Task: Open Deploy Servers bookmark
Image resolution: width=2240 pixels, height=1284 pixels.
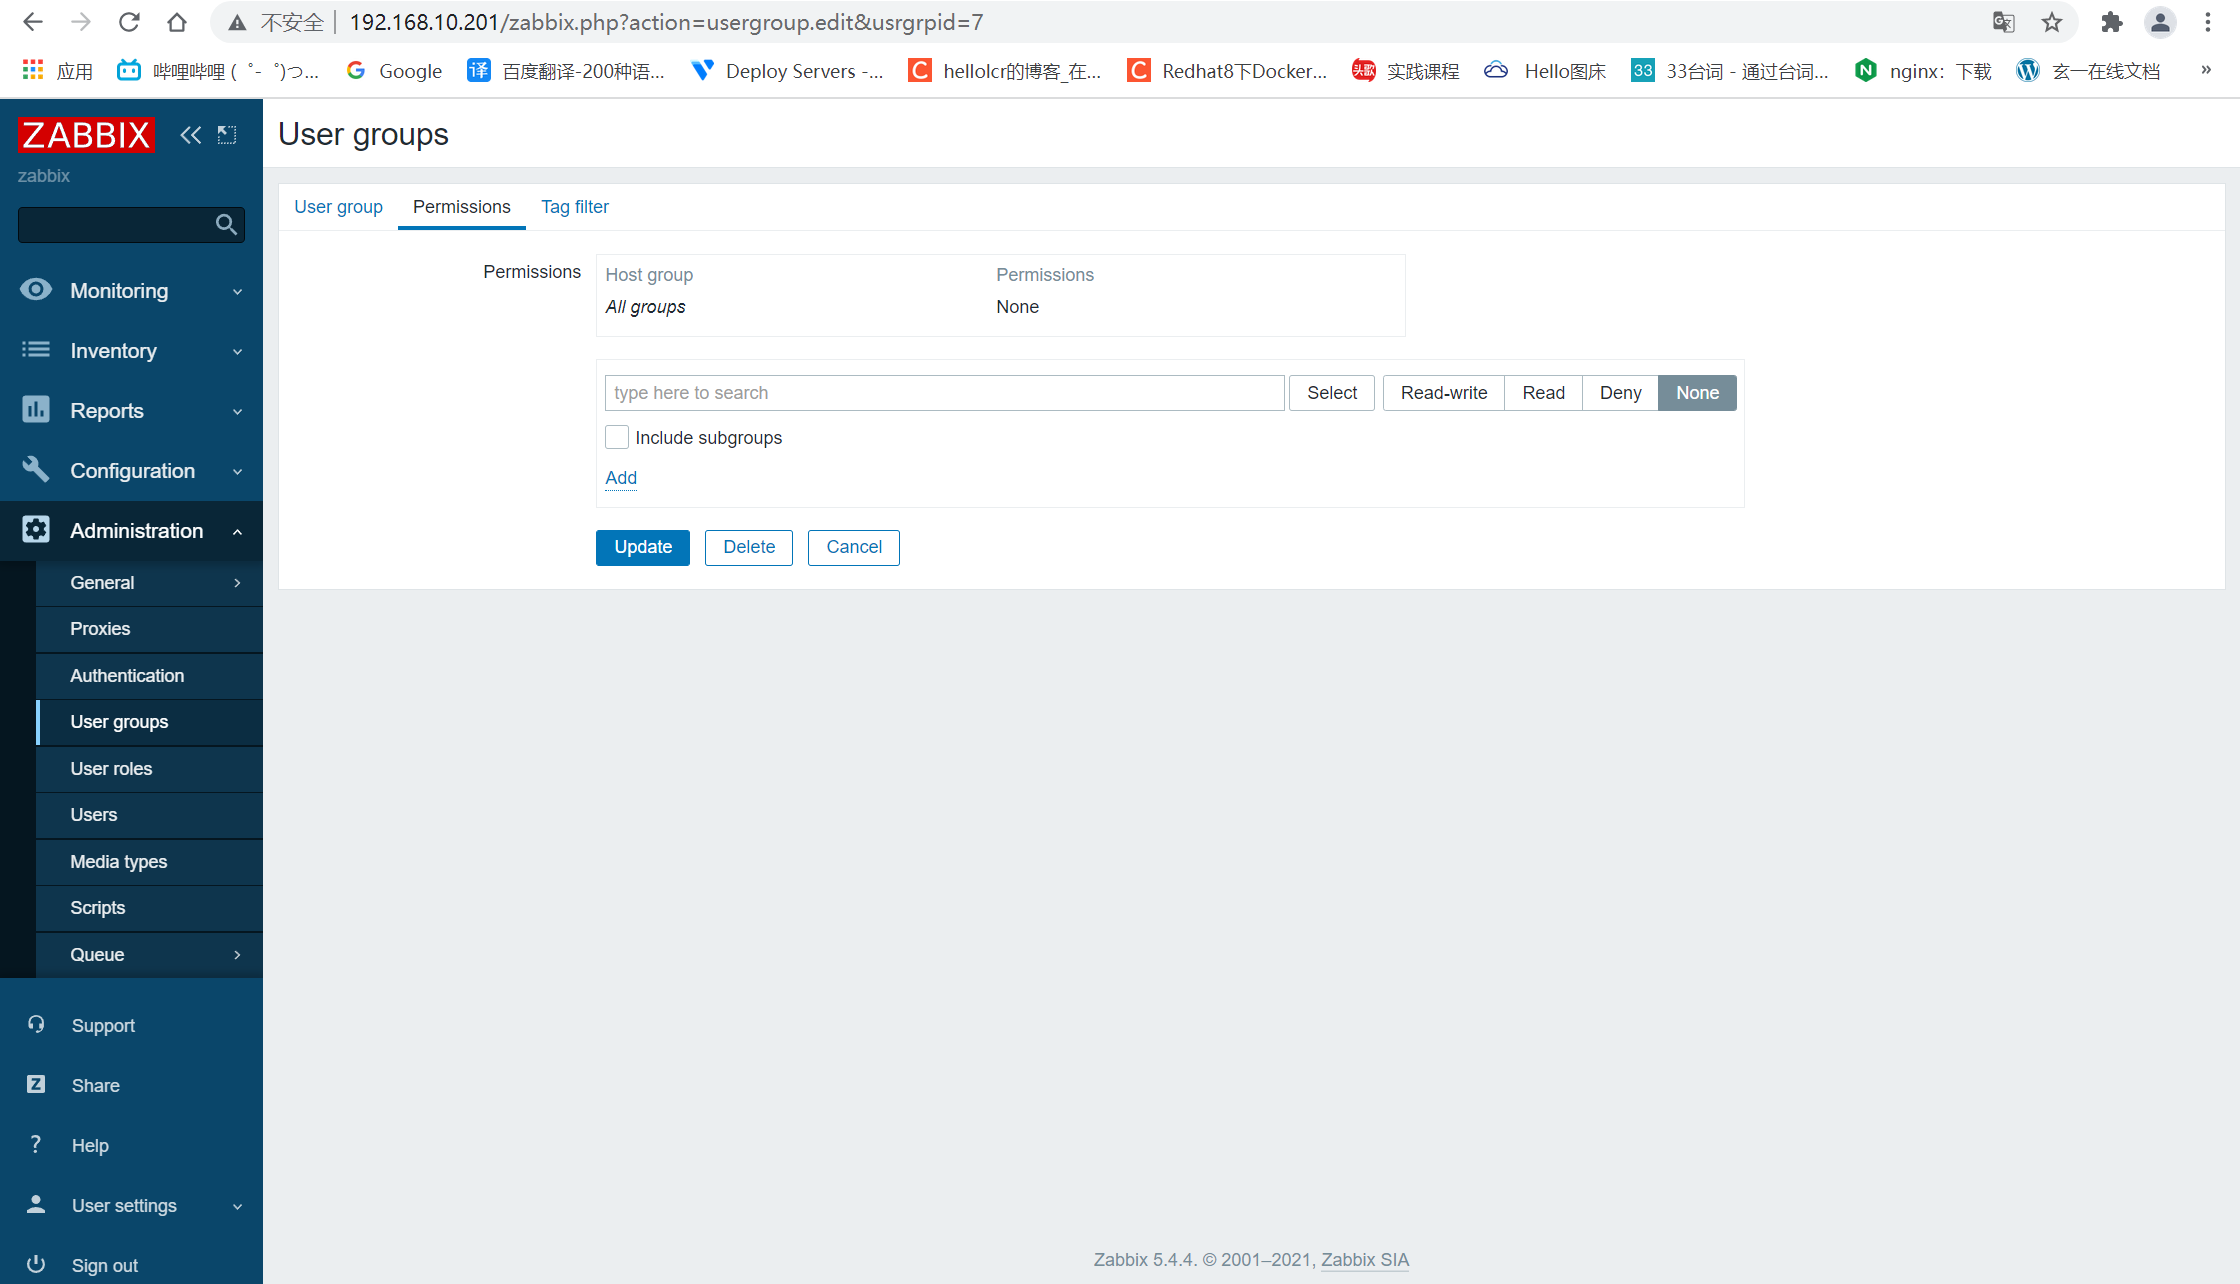Action: (787, 71)
